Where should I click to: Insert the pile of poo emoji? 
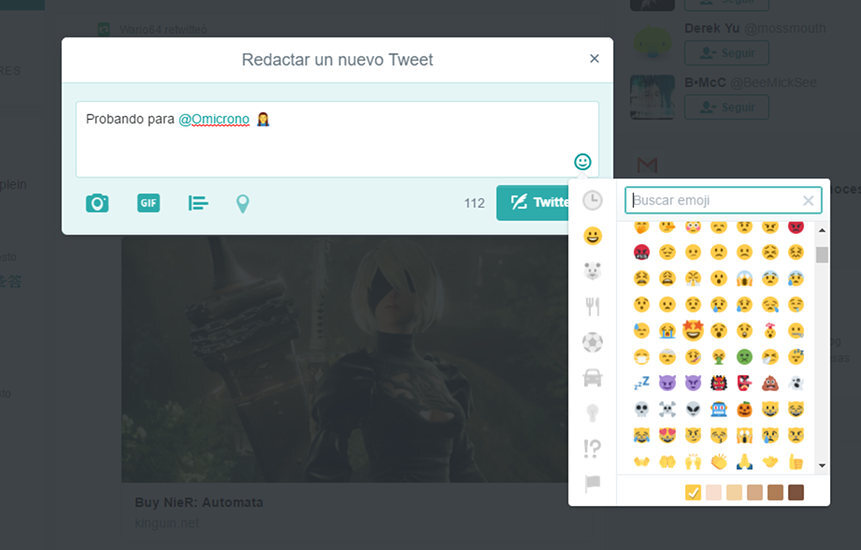pyautogui.click(x=770, y=383)
